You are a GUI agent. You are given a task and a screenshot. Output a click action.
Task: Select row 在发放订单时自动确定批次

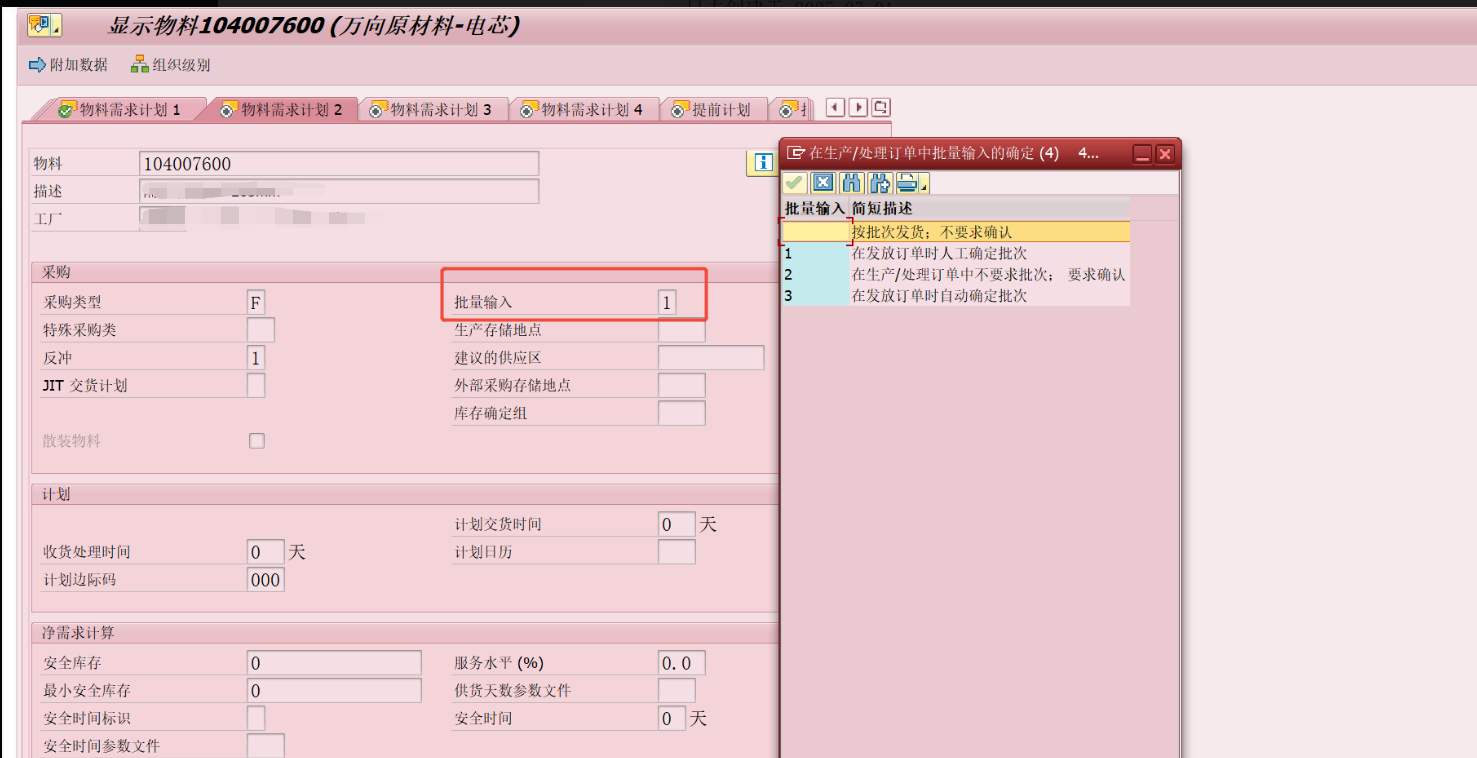coord(956,296)
